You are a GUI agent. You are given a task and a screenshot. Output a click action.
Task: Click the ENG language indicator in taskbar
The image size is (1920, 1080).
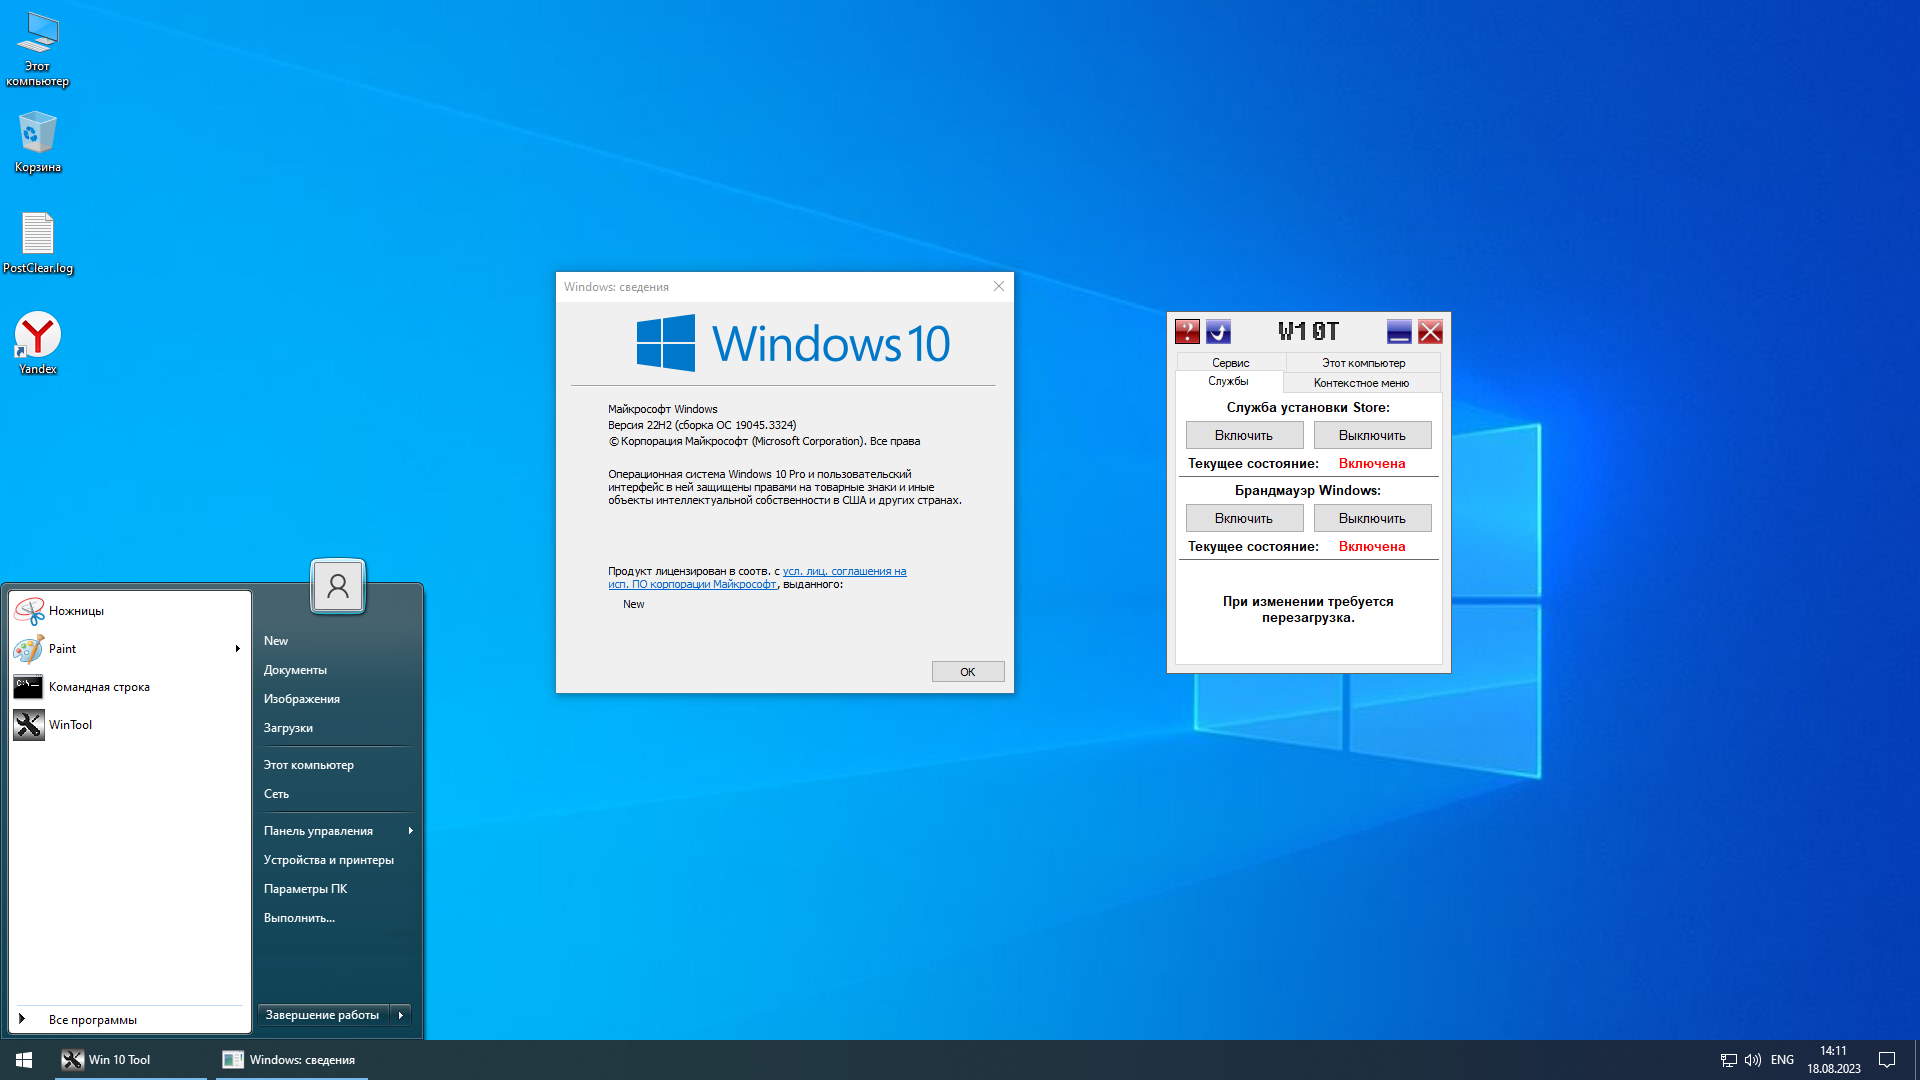tap(1782, 1060)
